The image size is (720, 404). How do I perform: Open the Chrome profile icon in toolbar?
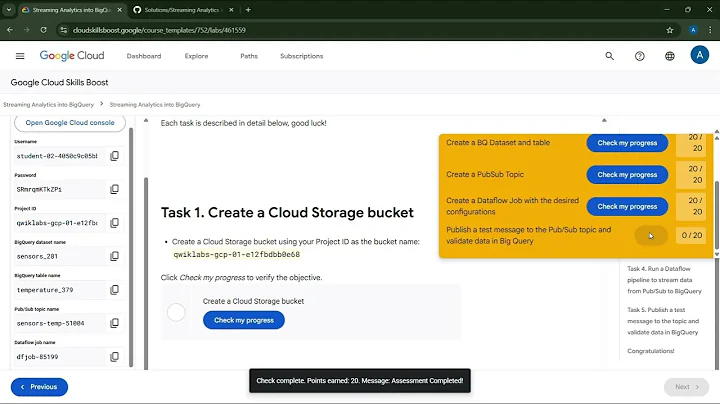693,30
